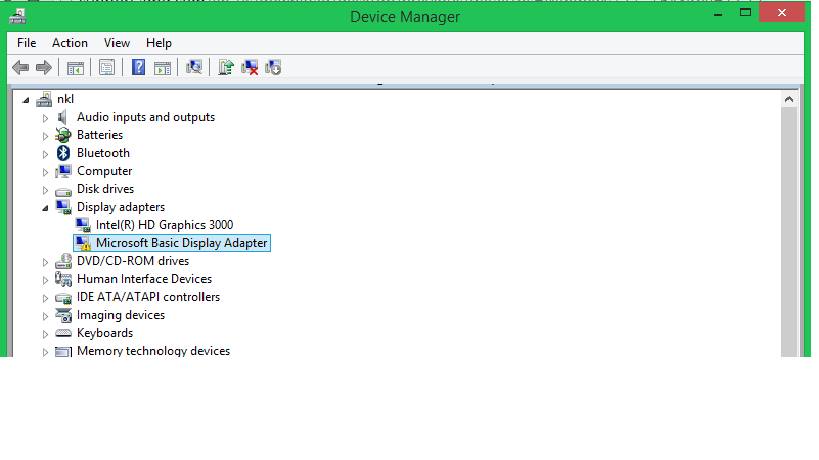Viewport: 819px width, 460px height.
Task: Expand the Computer node
Action: click(45, 172)
